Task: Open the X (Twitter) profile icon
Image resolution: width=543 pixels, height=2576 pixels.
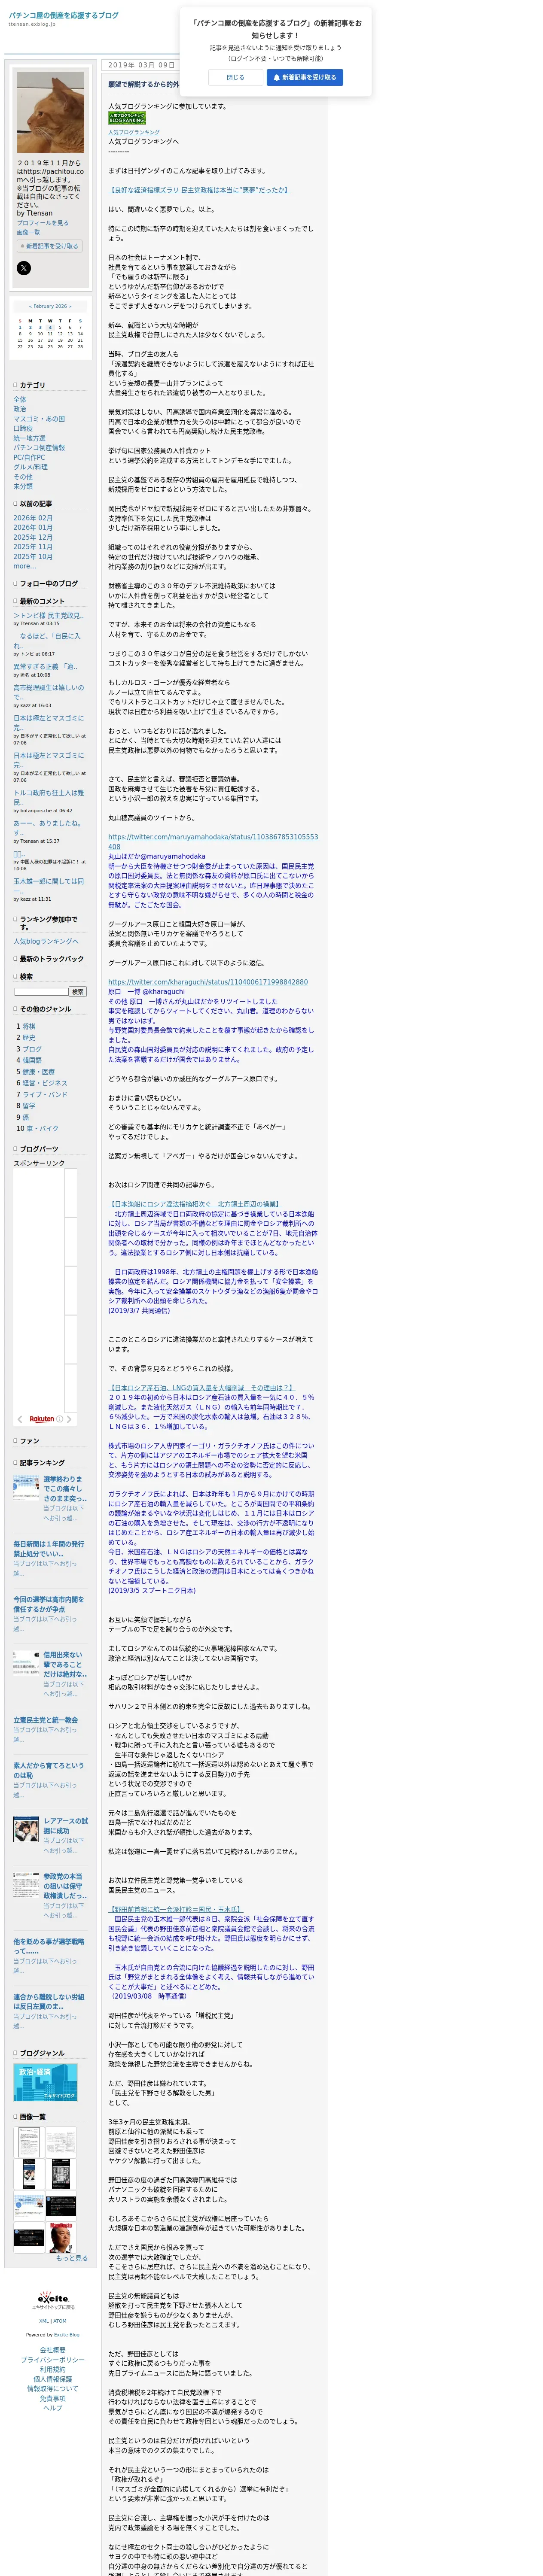Action: 24,268
